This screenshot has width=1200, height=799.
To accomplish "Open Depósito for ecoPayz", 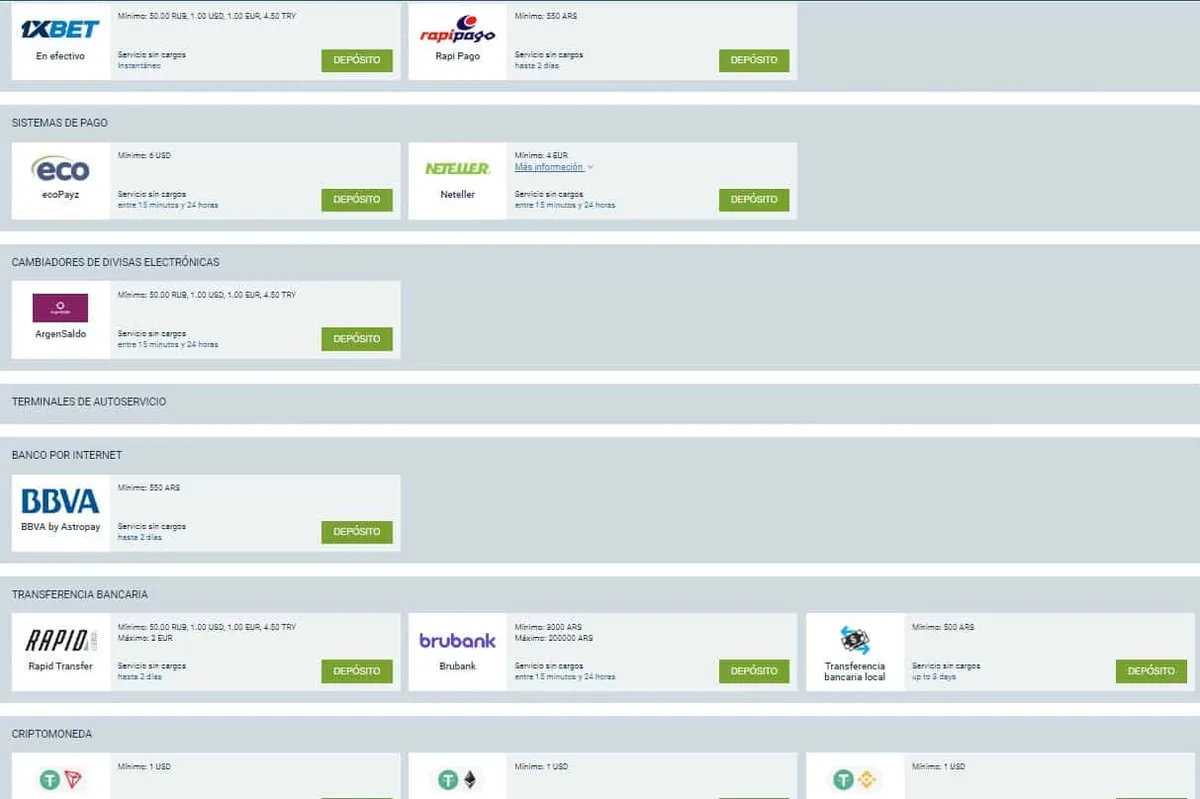I will (357, 199).
